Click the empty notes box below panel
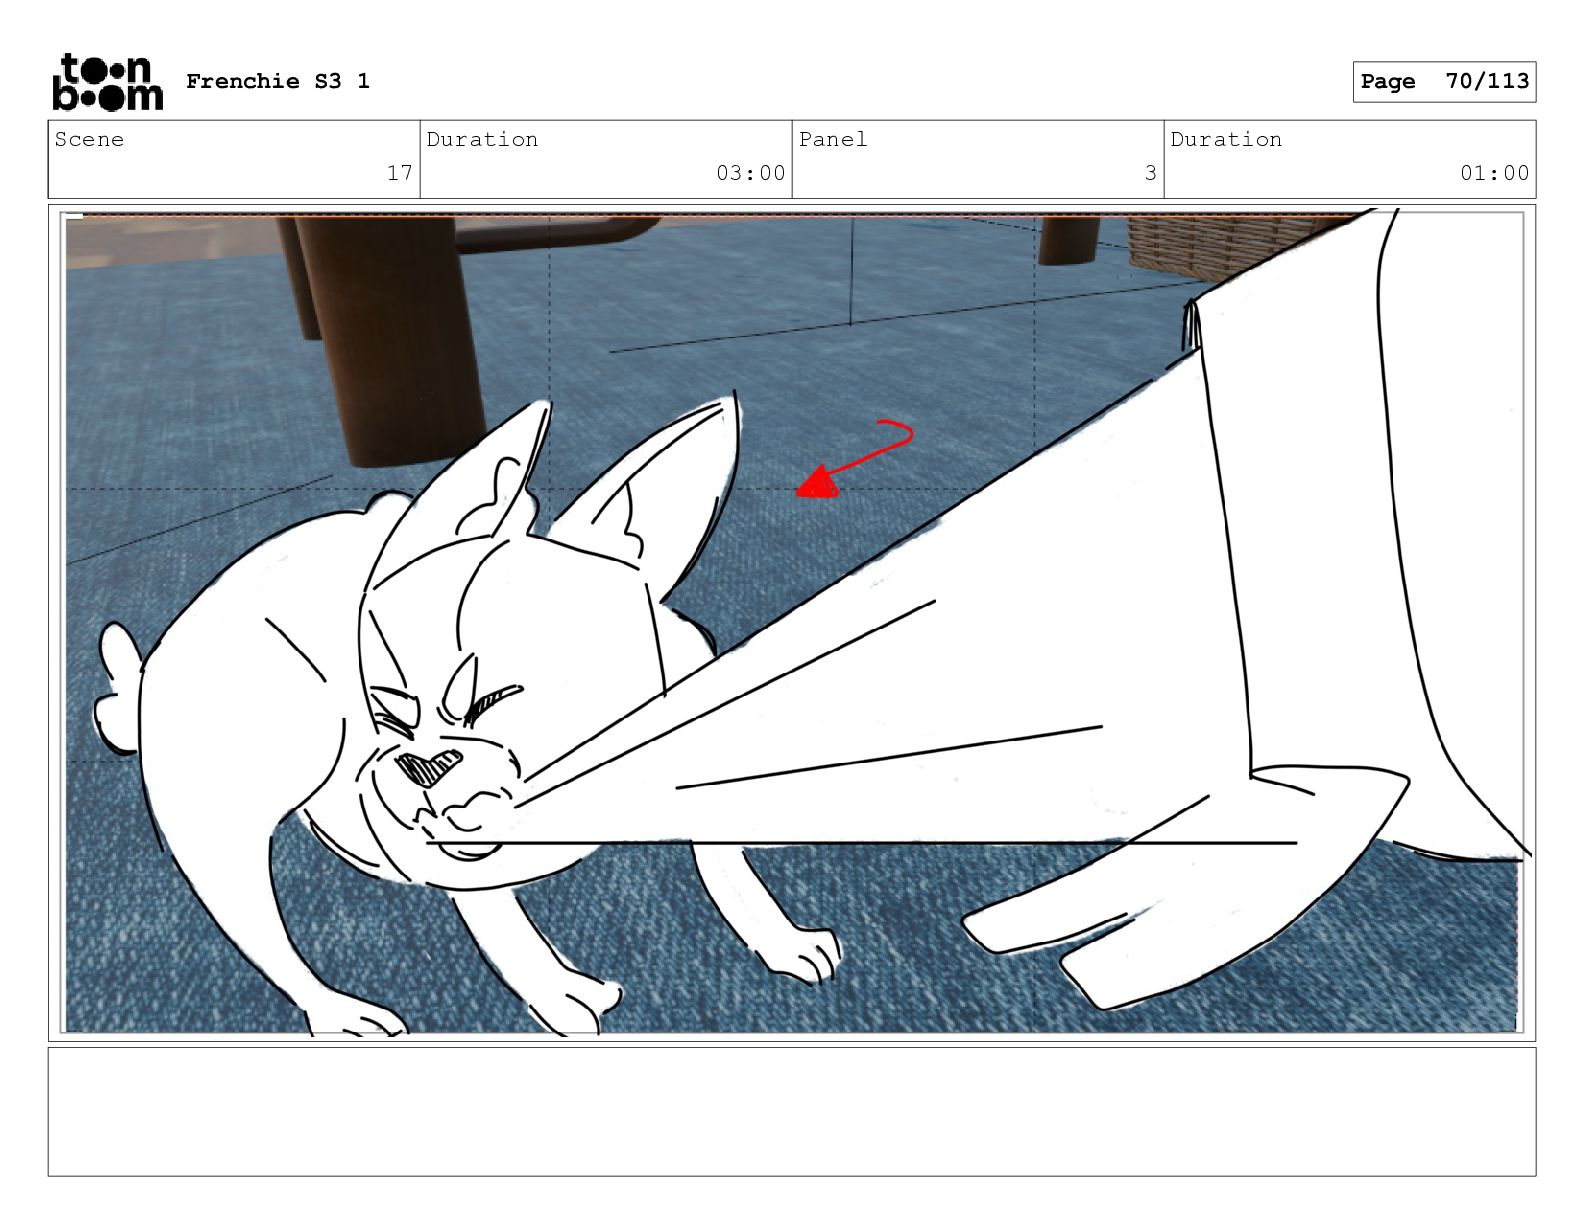1584x1224 pixels. [x=792, y=1111]
